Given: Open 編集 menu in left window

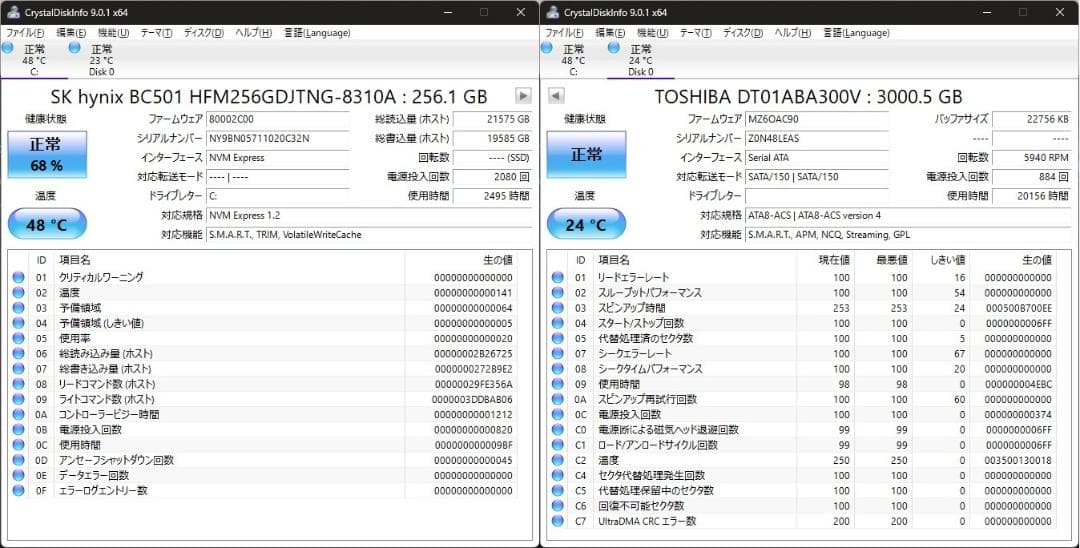Looking at the screenshot, I should click(71, 32).
